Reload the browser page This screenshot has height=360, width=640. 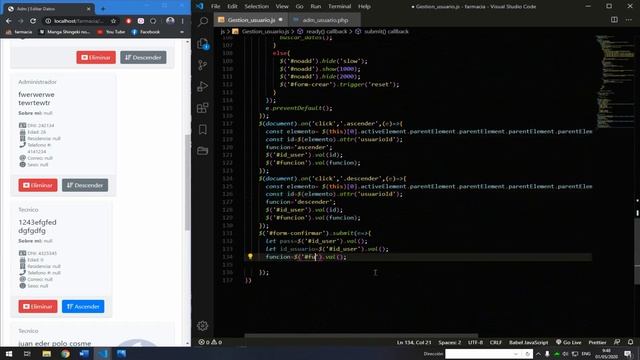coord(33,21)
